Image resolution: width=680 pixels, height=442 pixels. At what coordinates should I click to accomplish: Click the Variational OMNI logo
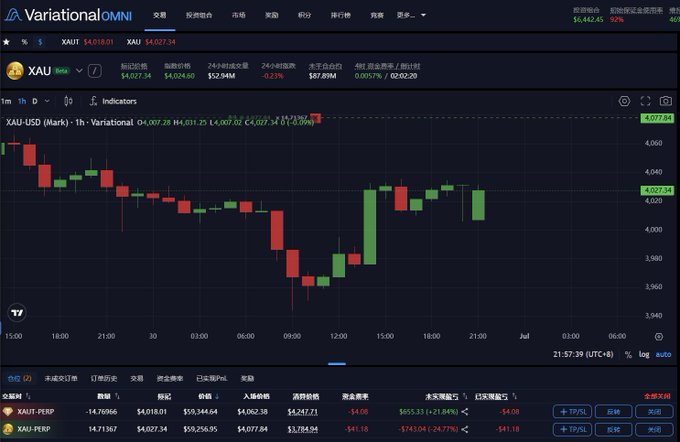point(68,15)
